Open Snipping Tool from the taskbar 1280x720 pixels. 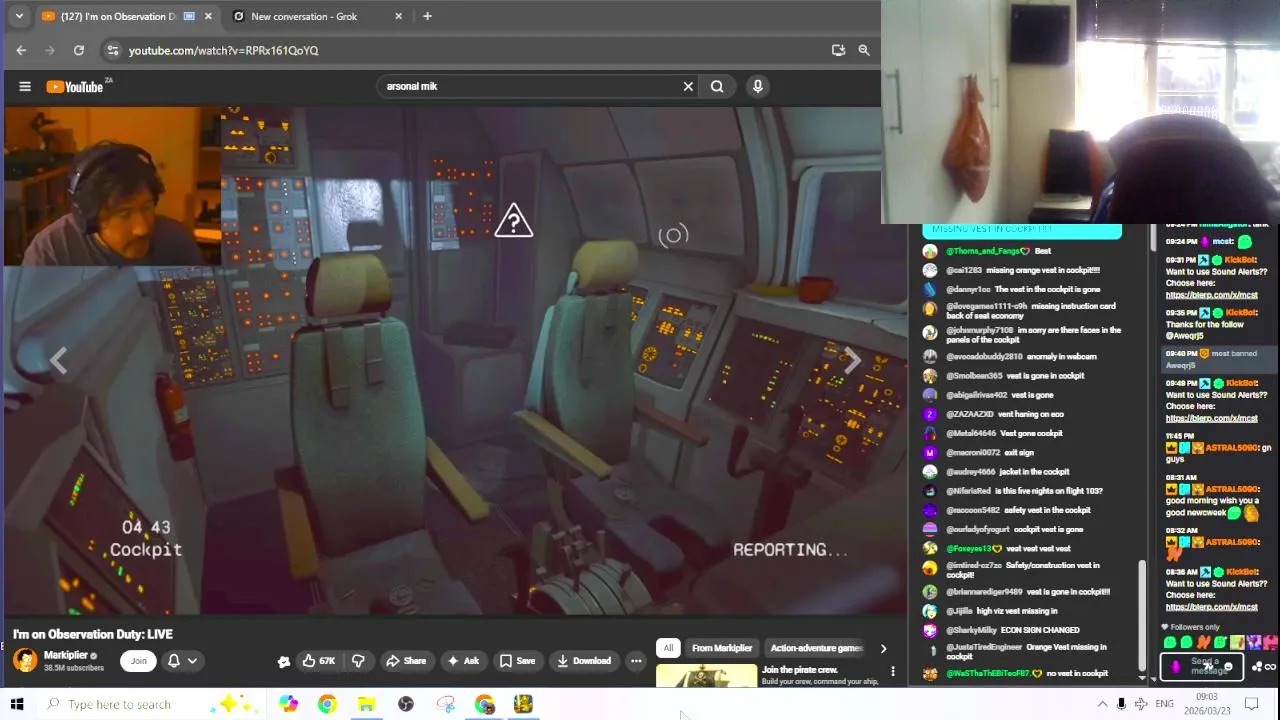[x=445, y=704]
